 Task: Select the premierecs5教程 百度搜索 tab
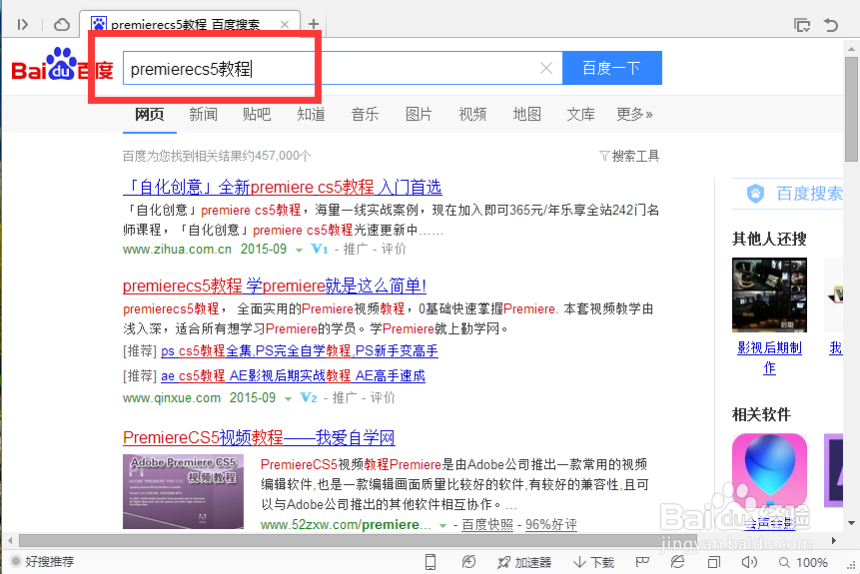[190, 24]
